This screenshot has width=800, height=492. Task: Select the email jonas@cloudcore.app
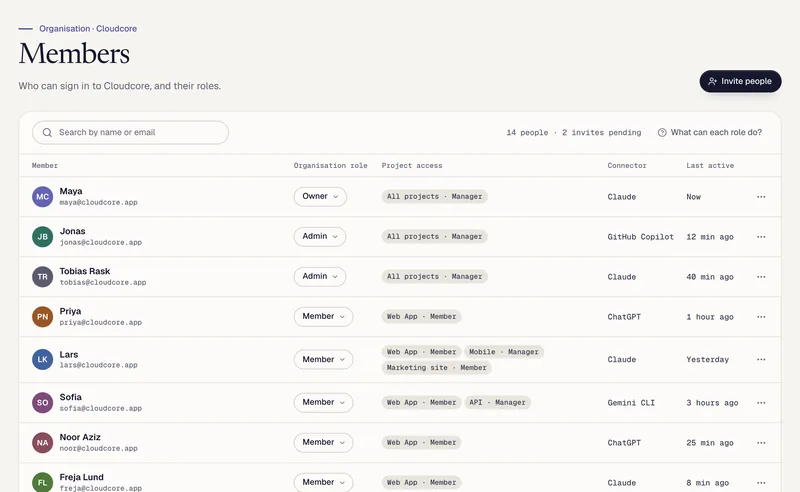point(101,242)
